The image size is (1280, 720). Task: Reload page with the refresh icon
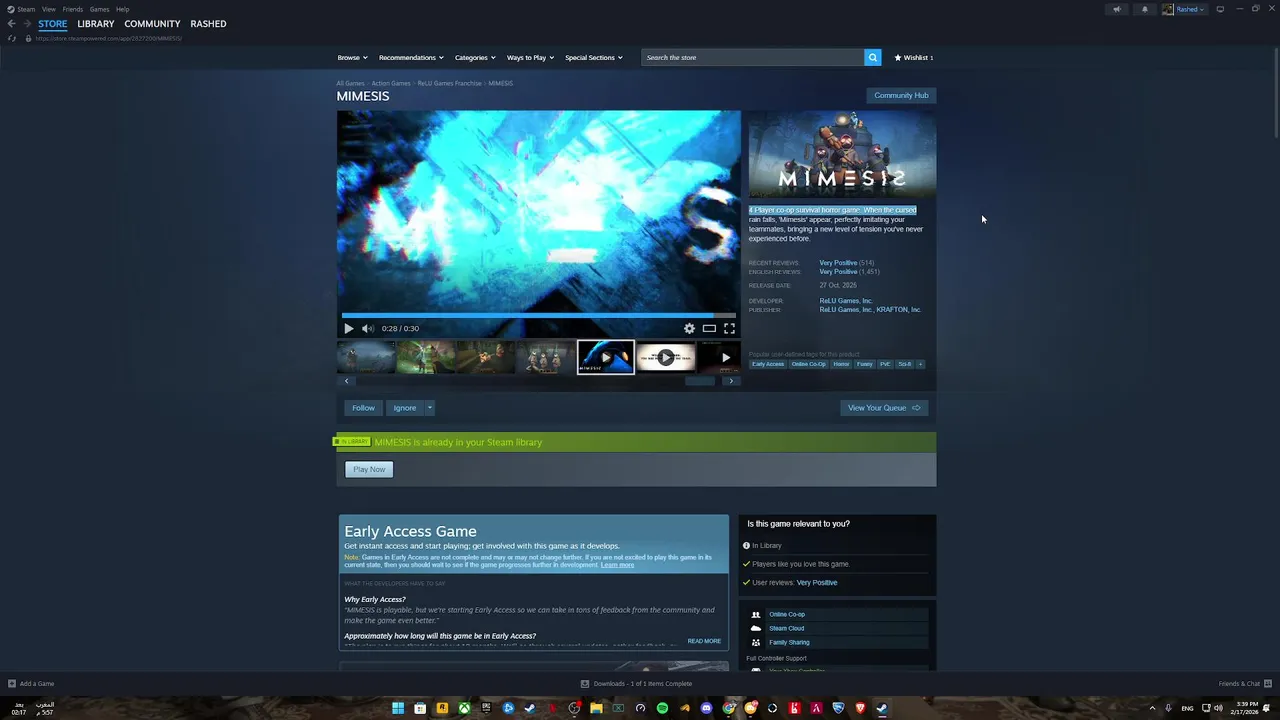(12, 38)
